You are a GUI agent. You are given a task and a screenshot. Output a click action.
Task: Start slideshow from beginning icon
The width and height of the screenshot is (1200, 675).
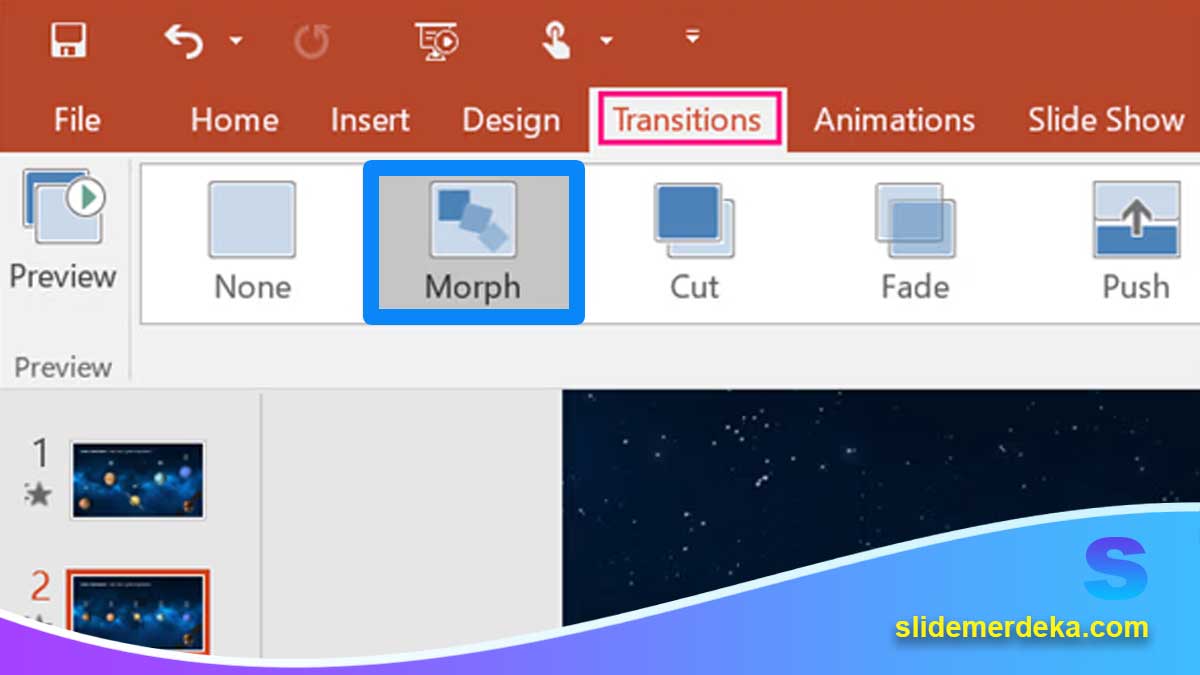point(437,40)
